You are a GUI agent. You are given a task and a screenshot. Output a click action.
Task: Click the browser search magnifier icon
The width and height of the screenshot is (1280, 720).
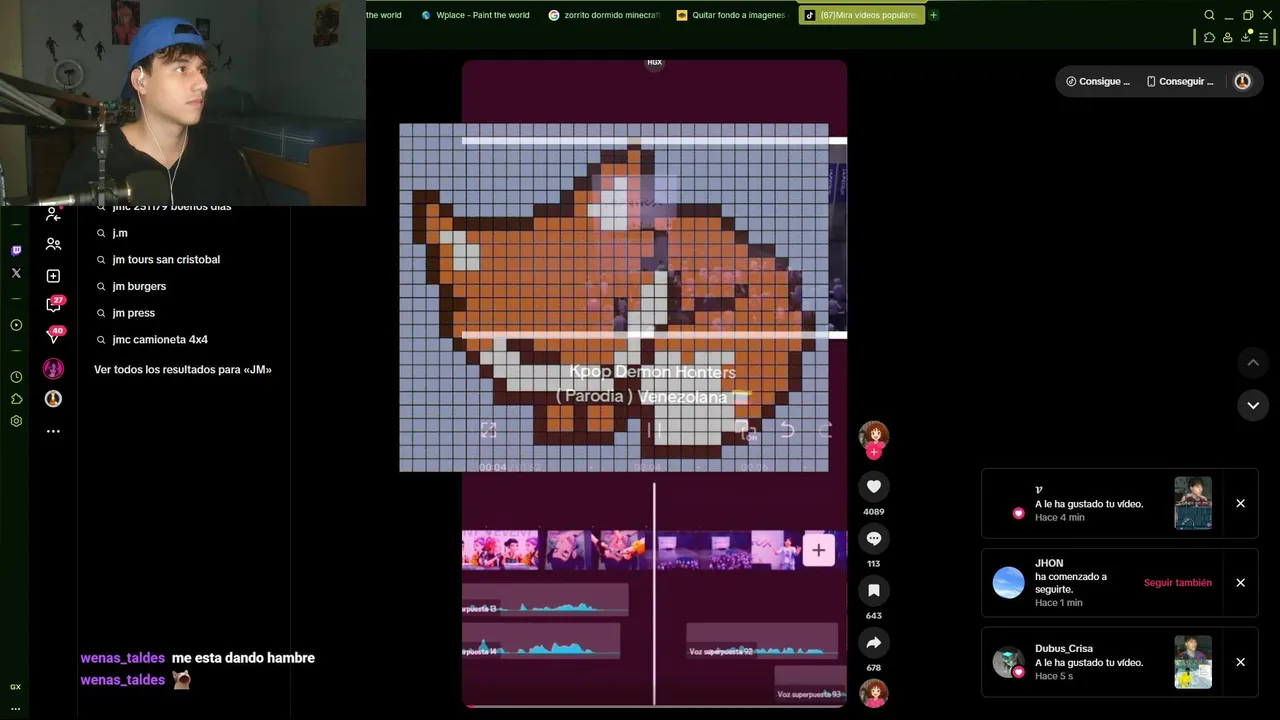[1209, 15]
